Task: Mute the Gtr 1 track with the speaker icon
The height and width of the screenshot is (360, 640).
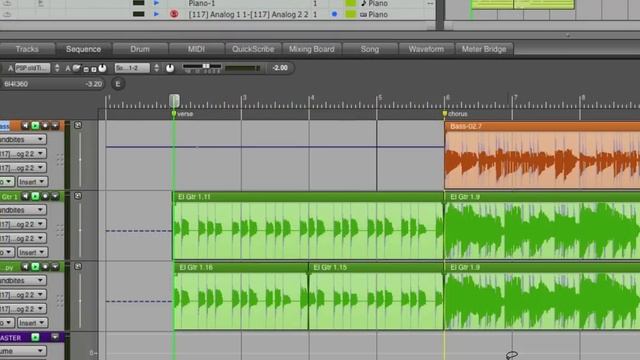Action: [25, 196]
